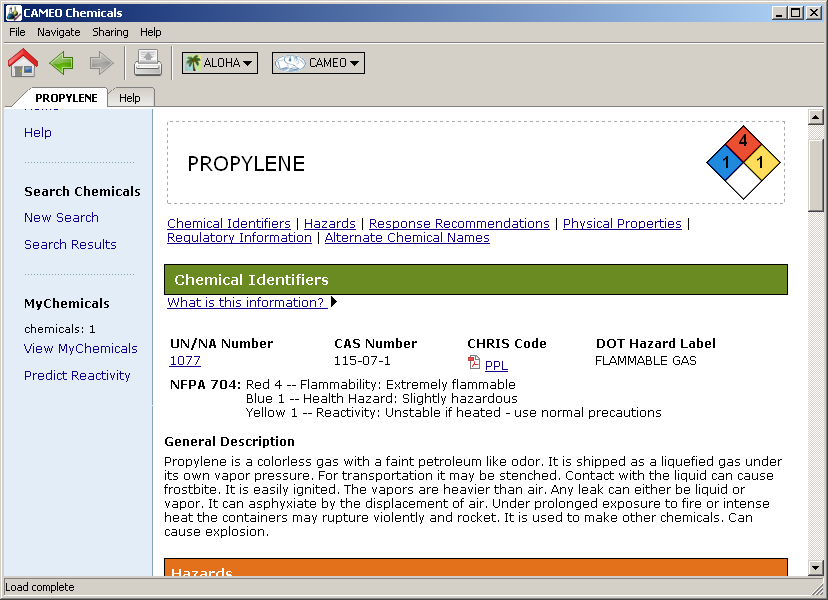Open the Sharing menu
Image resolution: width=828 pixels, height=600 pixels.
pos(110,32)
